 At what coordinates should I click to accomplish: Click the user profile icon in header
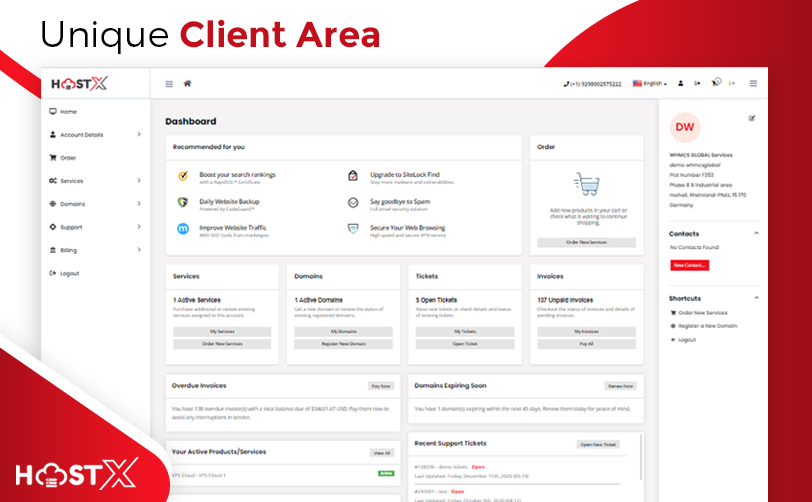coord(680,83)
